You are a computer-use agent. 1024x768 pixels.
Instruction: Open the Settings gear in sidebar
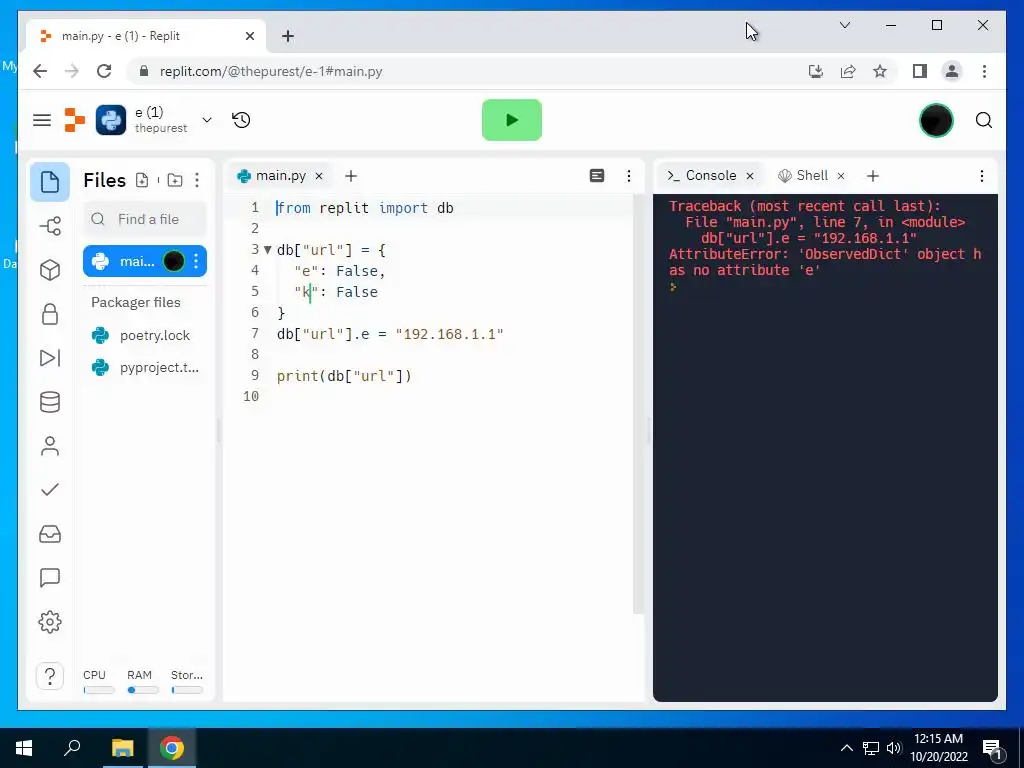coord(50,622)
